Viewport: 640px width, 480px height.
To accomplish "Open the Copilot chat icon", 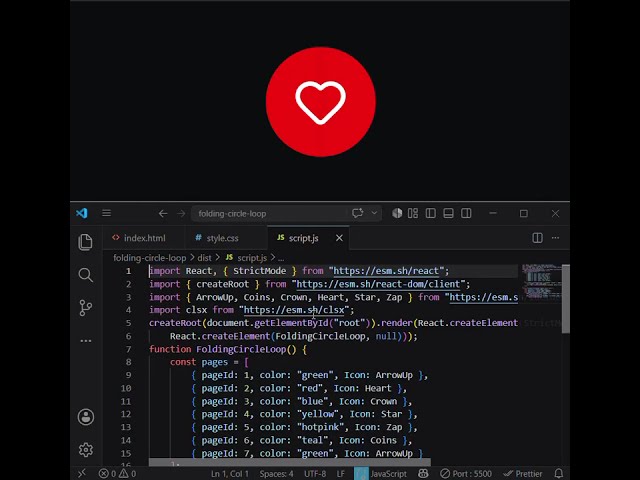I will pos(358,213).
